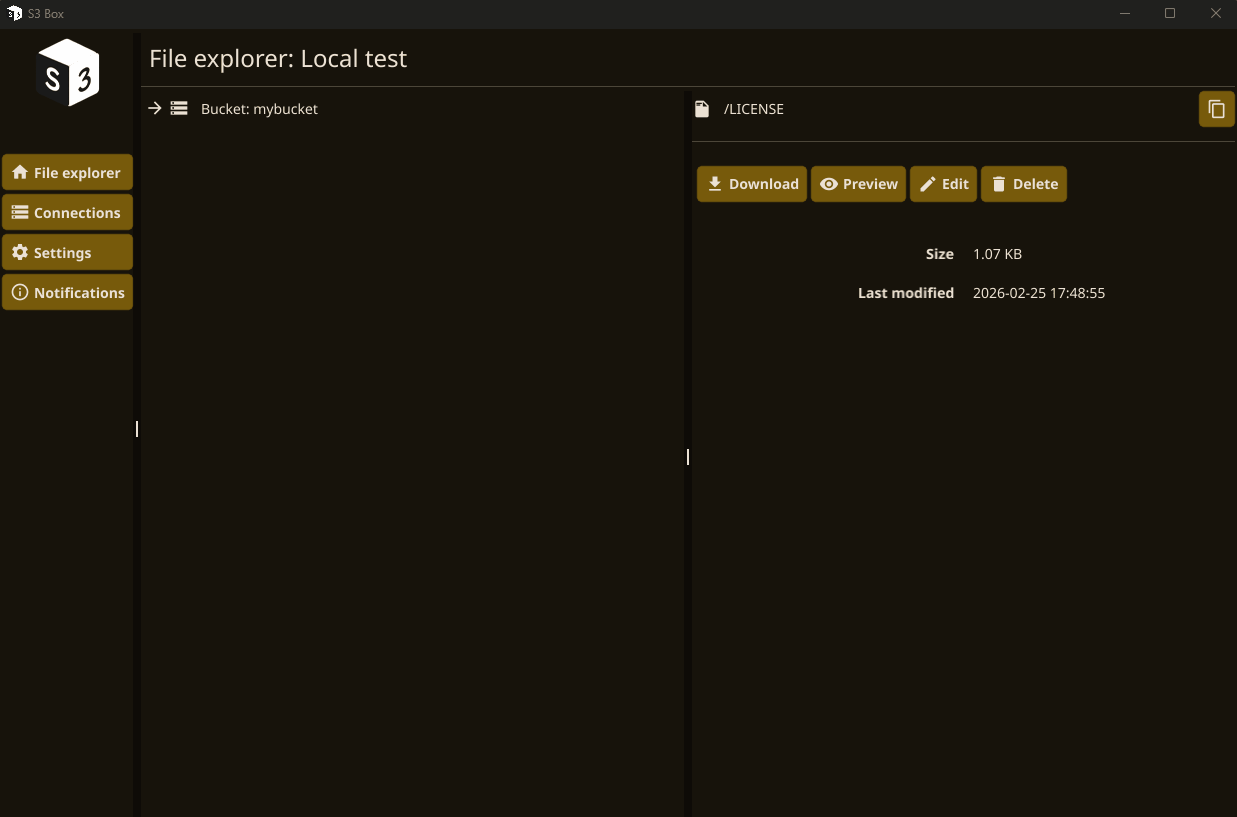This screenshot has height=817, width=1237.
Task: Click the pencil icon on Edit button
Action: click(x=927, y=183)
